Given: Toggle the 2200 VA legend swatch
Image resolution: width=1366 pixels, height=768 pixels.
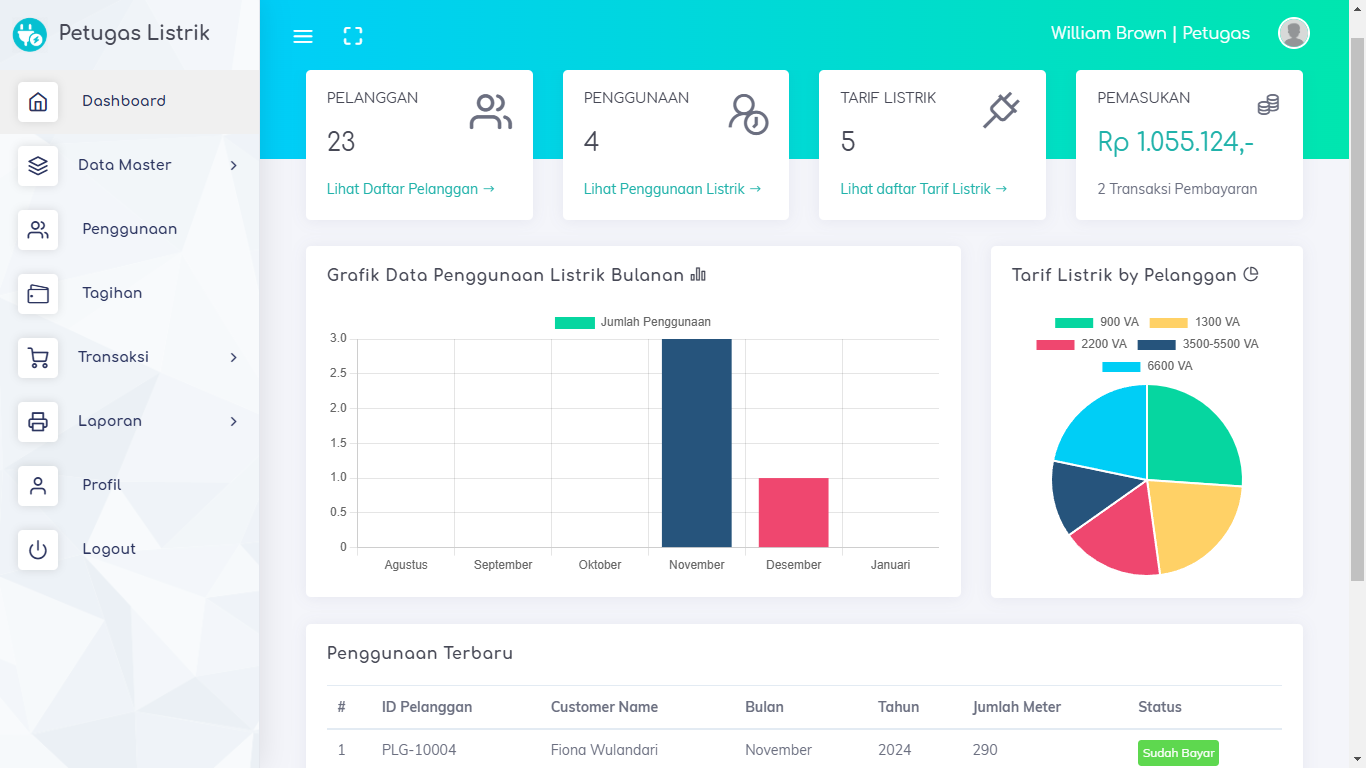Looking at the screenshot, I should (1055, 344).
